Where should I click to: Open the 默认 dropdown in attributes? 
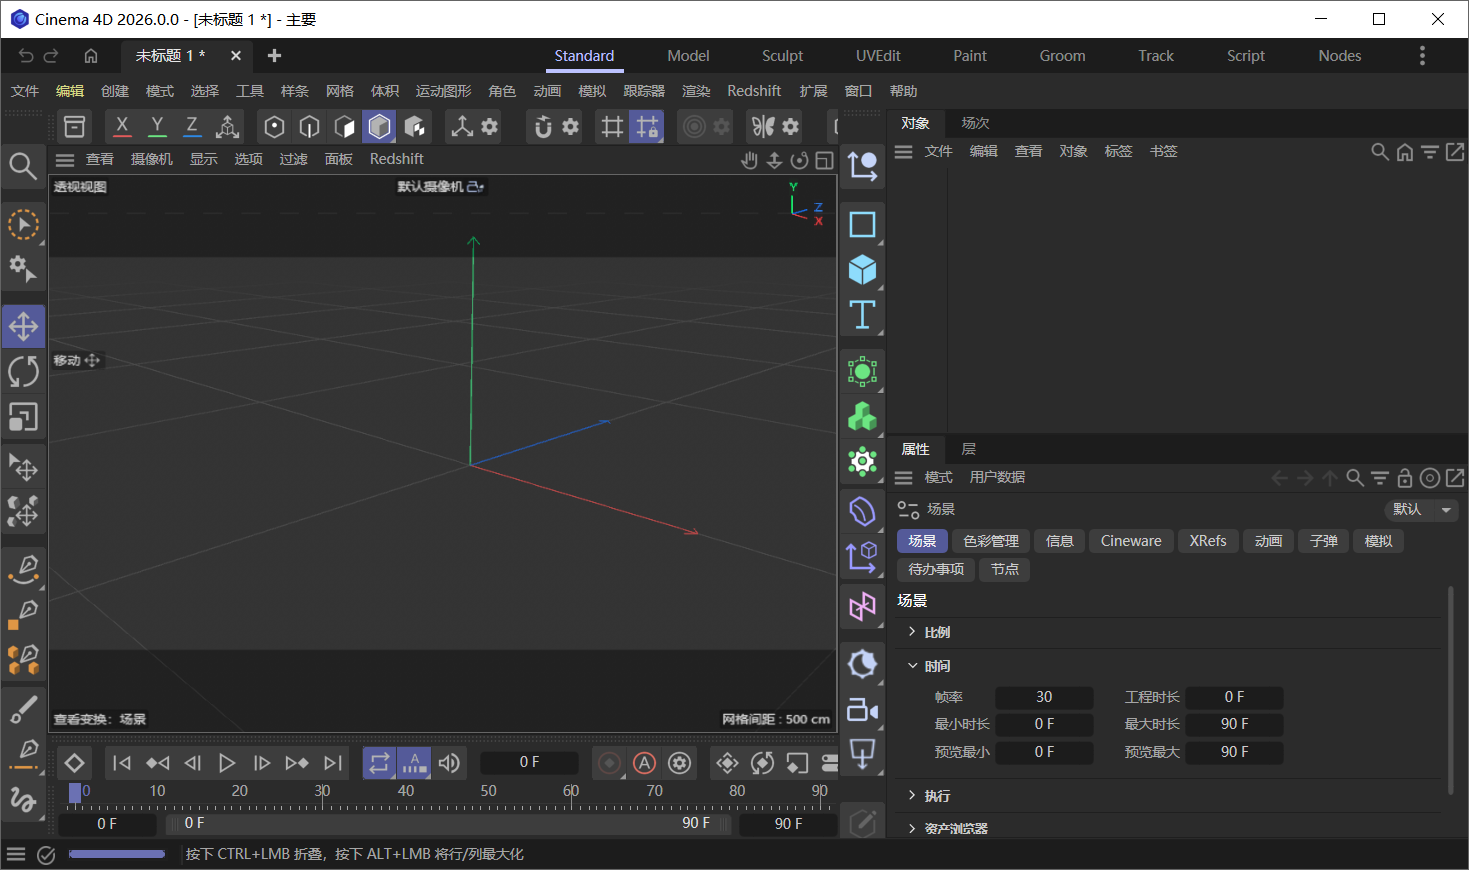click(x=1421, y=509)
